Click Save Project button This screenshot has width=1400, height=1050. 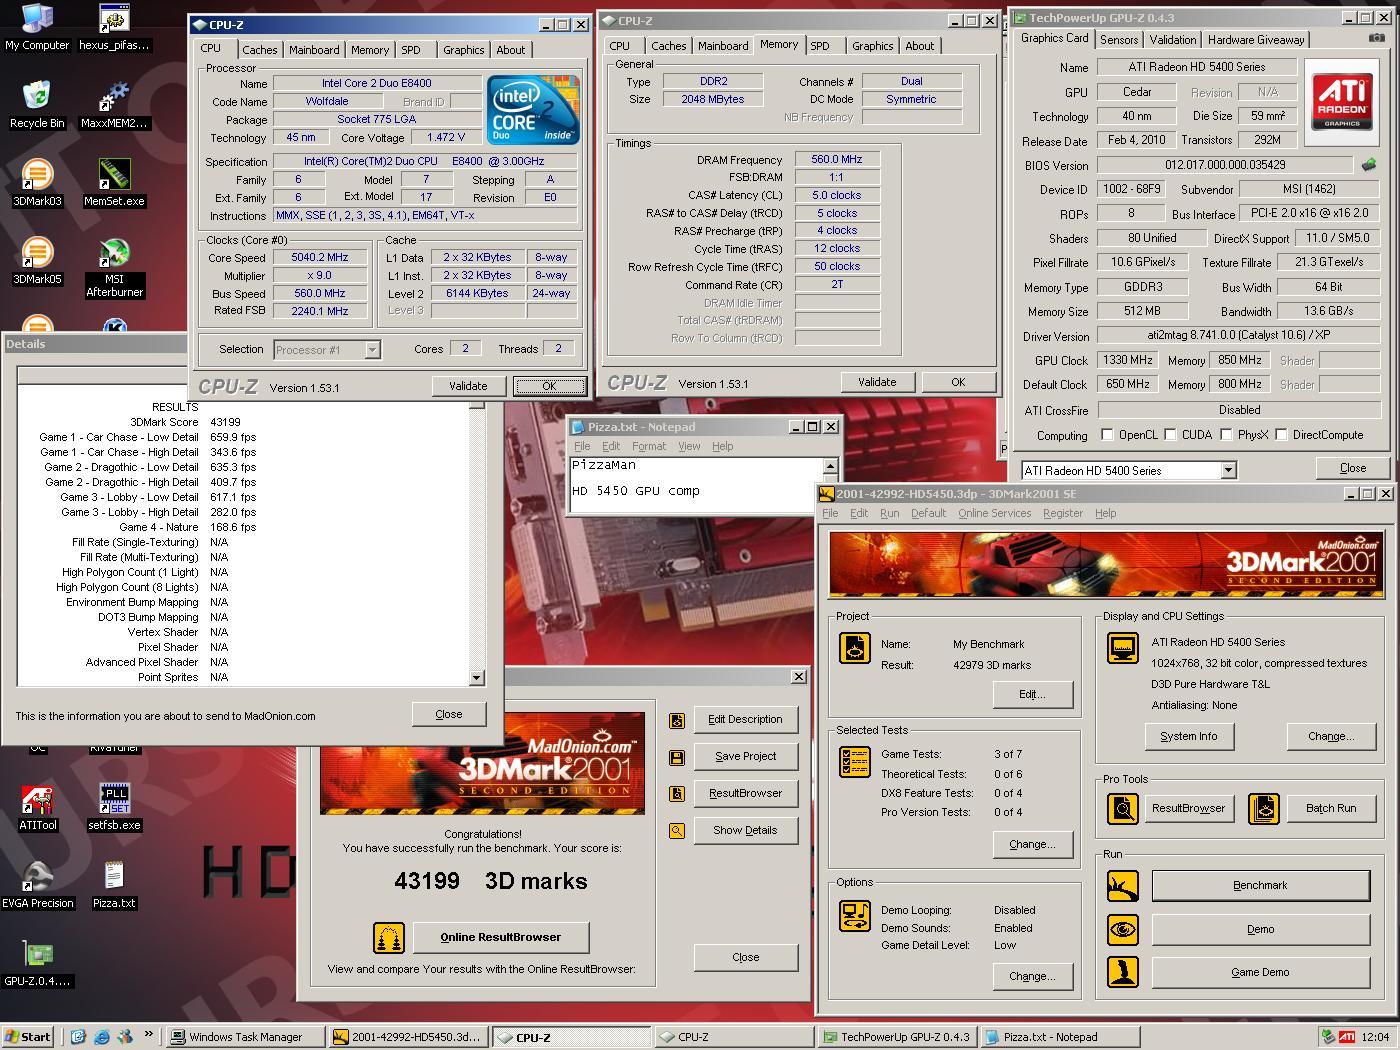(745, 757)
